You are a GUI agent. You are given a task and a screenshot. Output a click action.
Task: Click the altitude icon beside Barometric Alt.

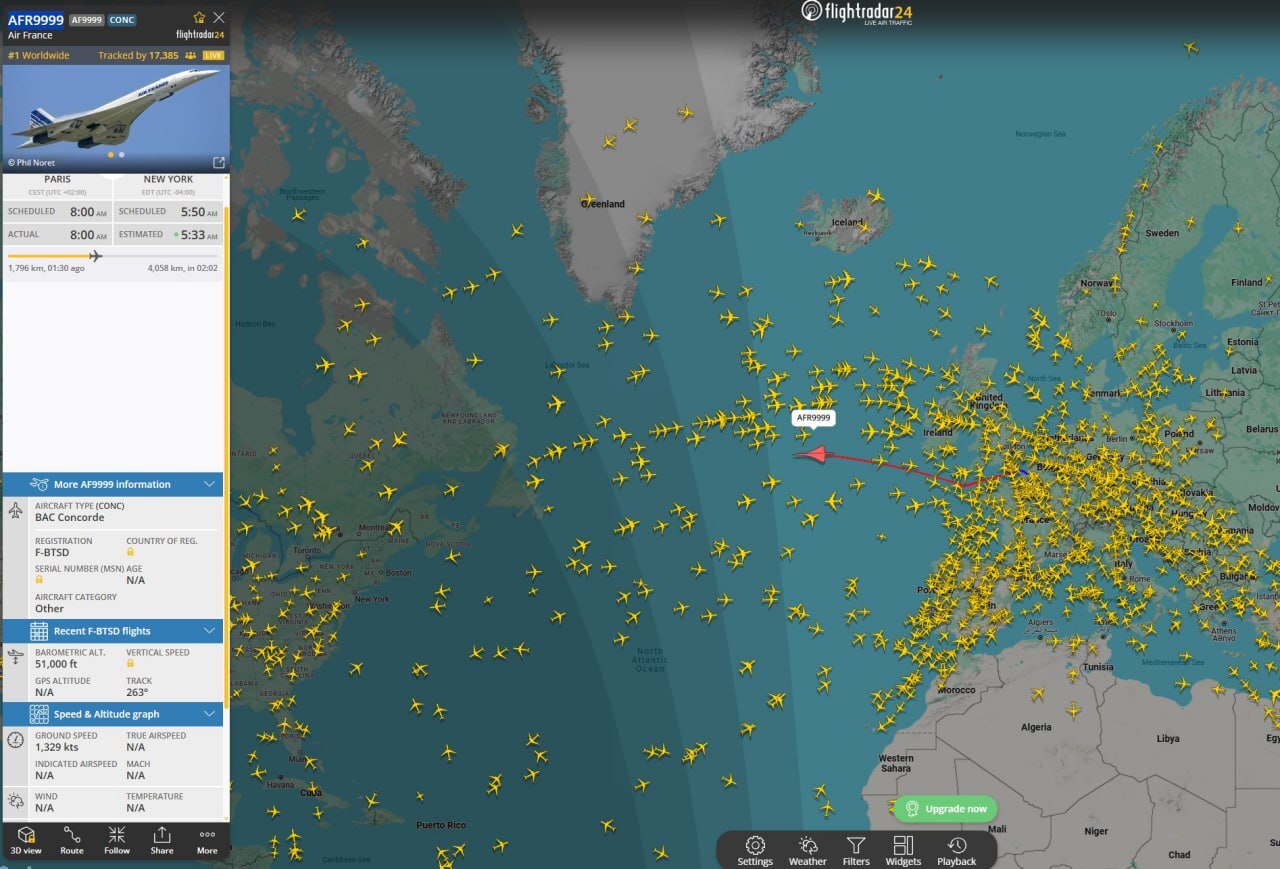[15, 657]
